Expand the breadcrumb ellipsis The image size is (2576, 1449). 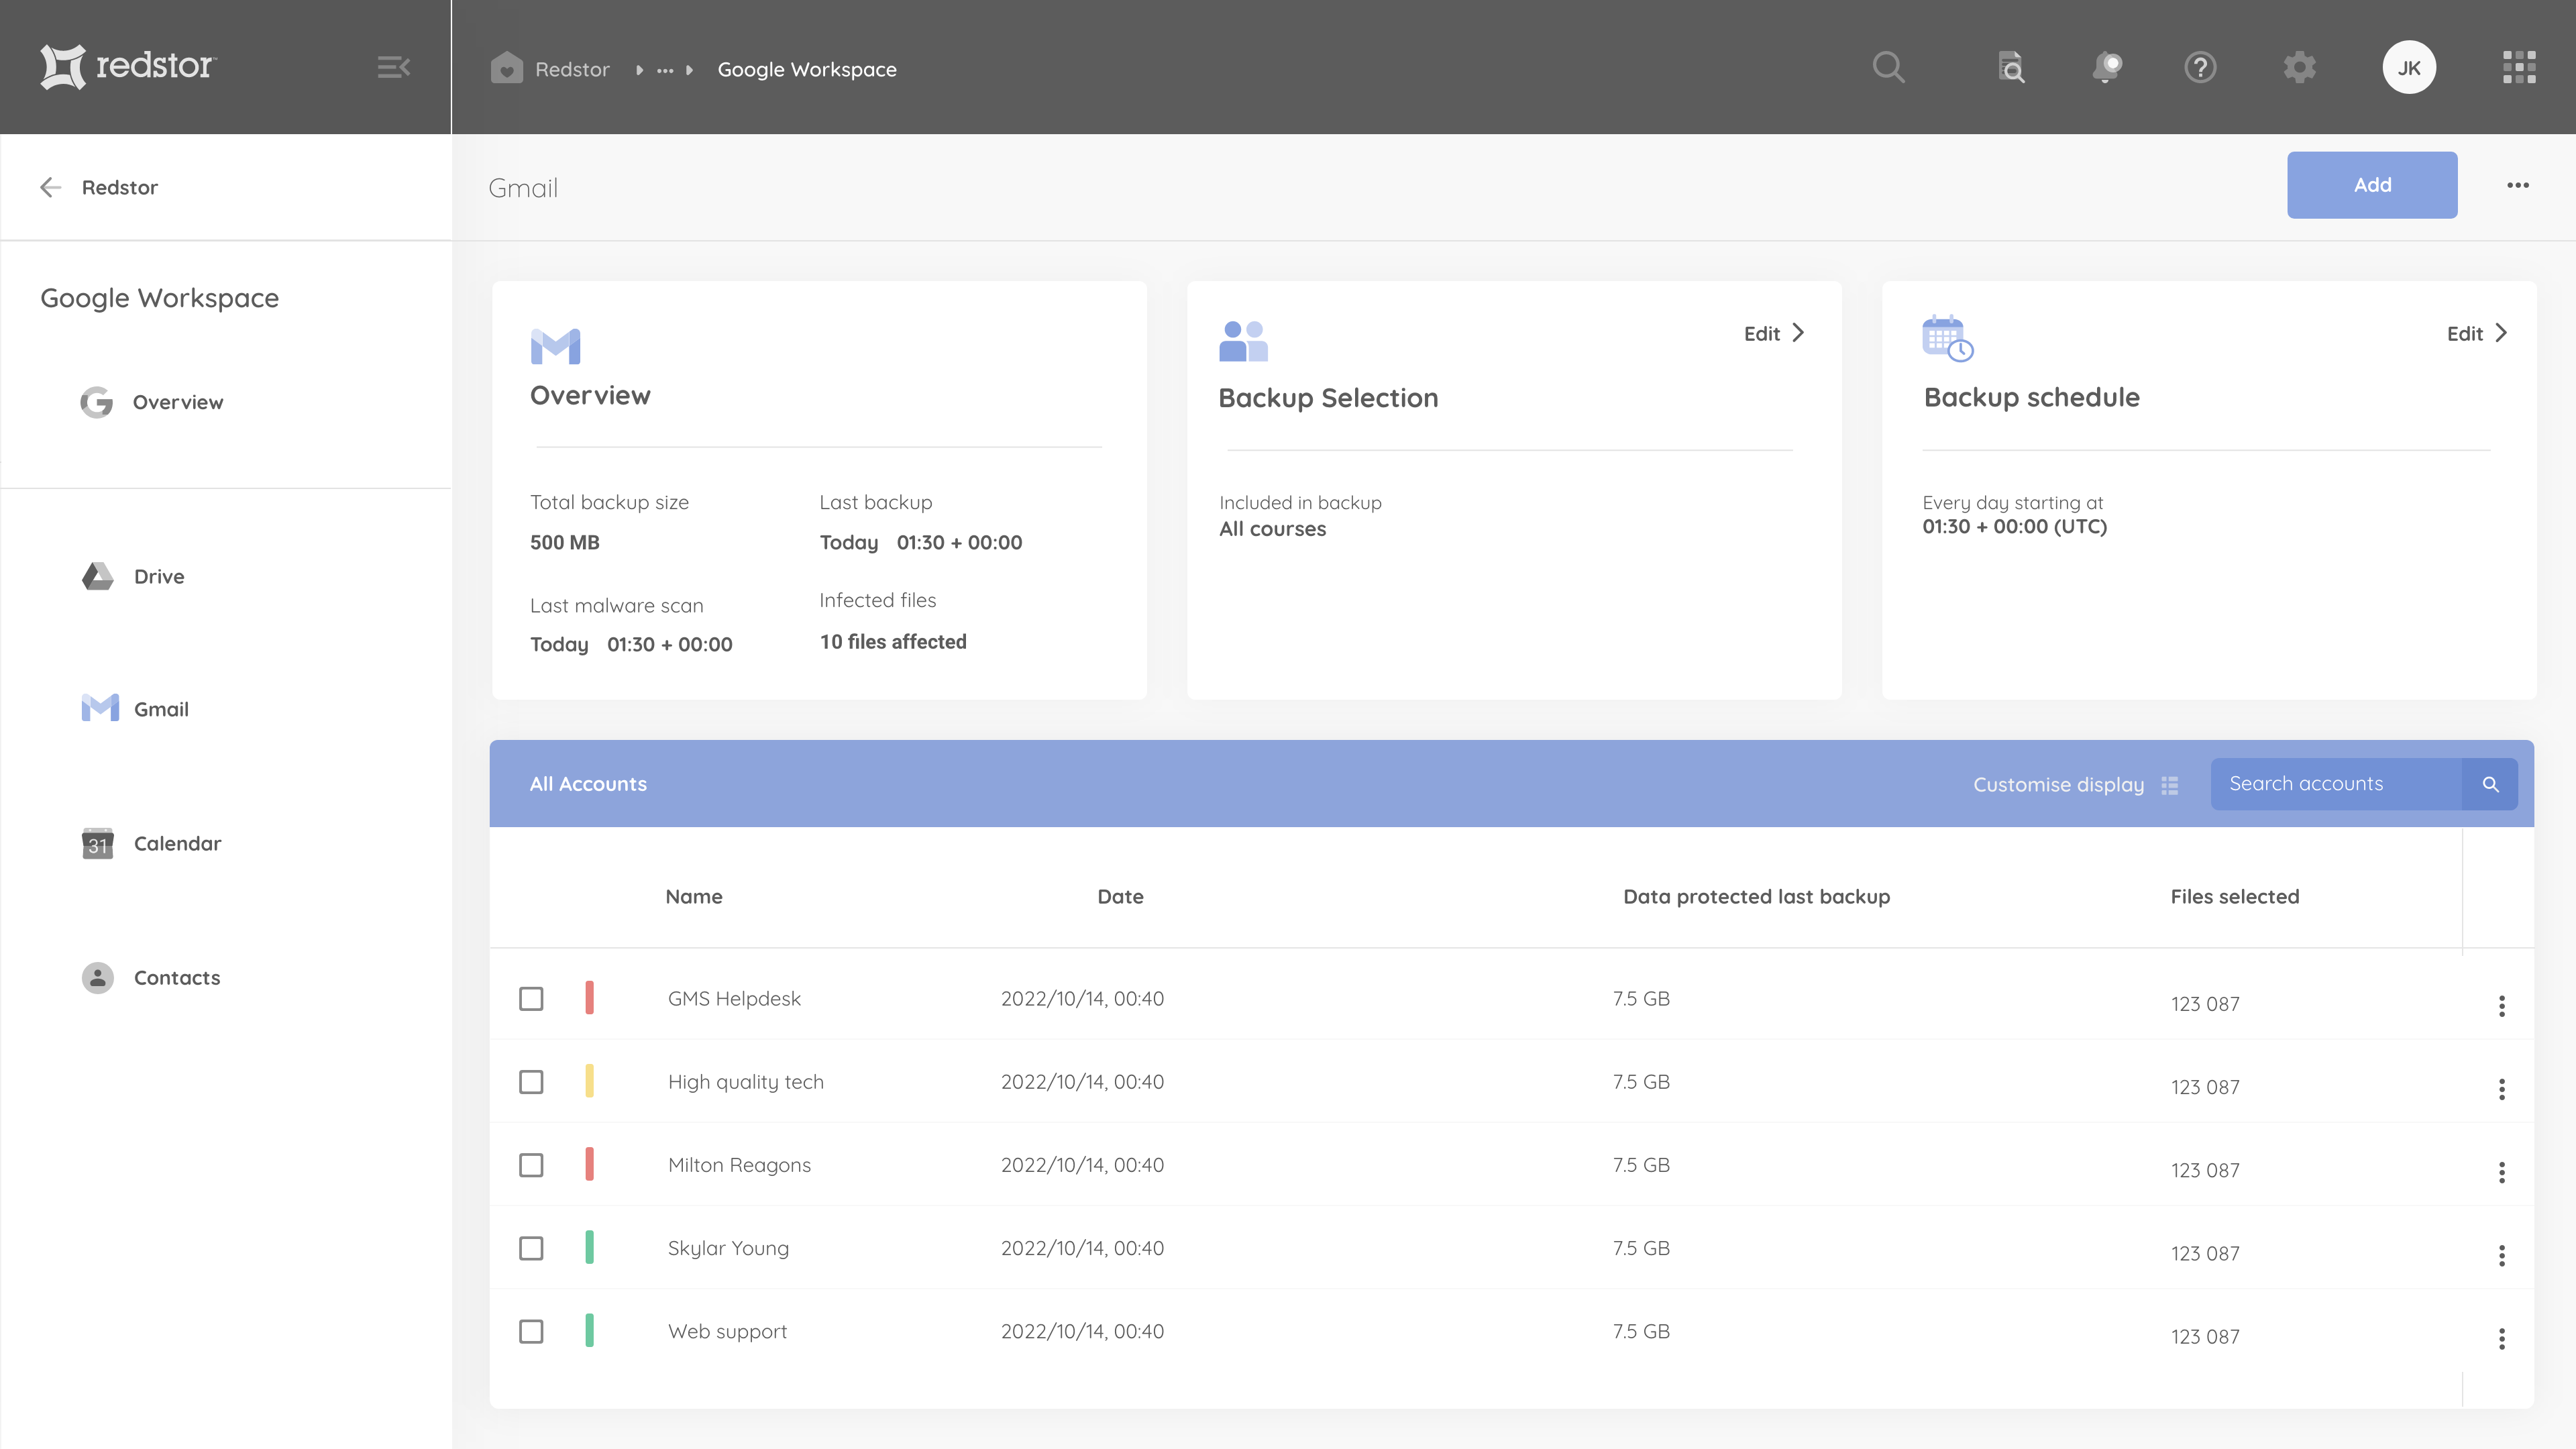click(665, 70)
